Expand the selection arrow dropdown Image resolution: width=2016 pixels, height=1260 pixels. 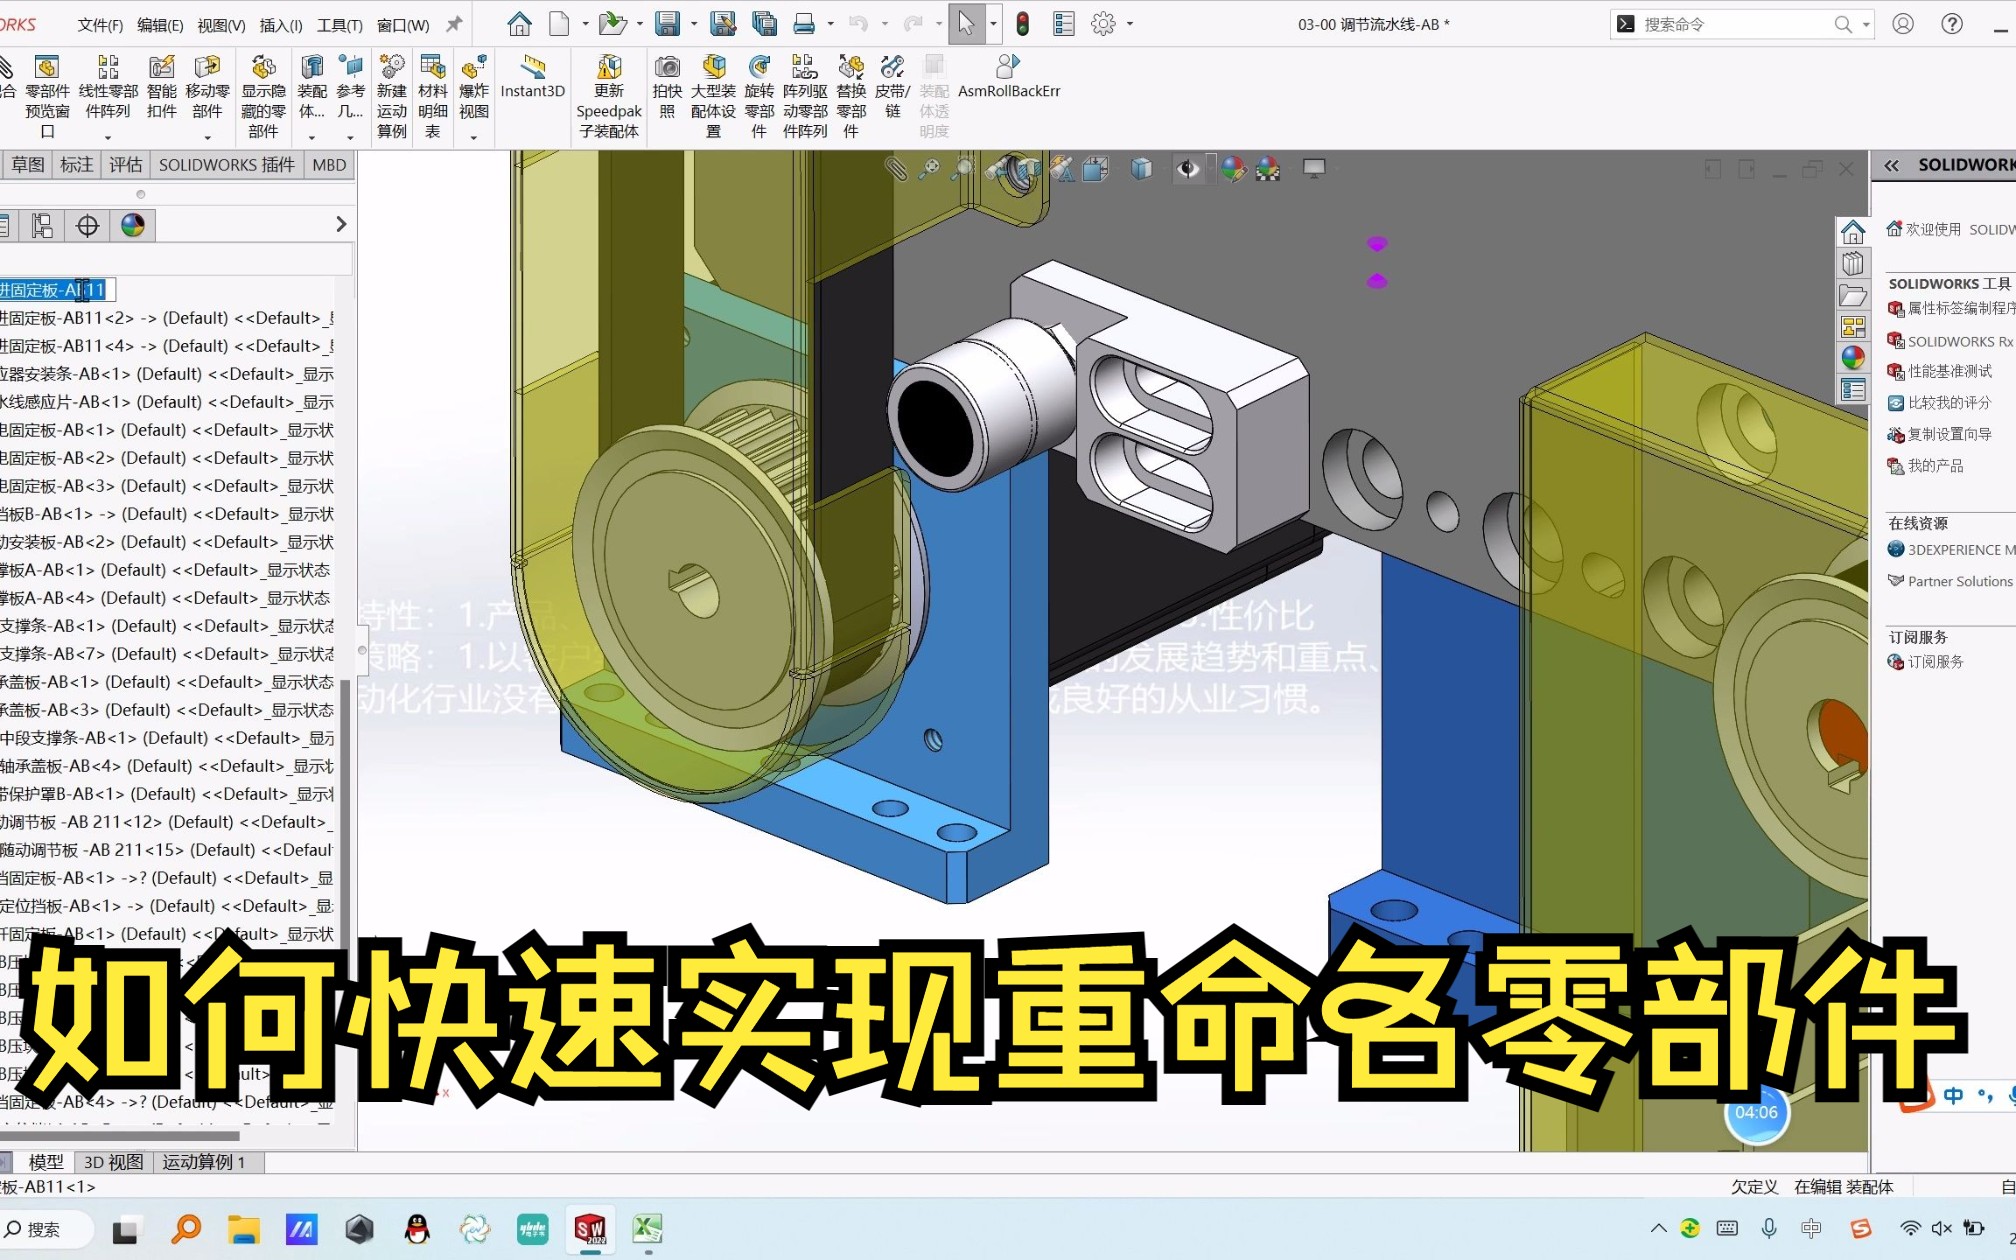tap(993, 23)
